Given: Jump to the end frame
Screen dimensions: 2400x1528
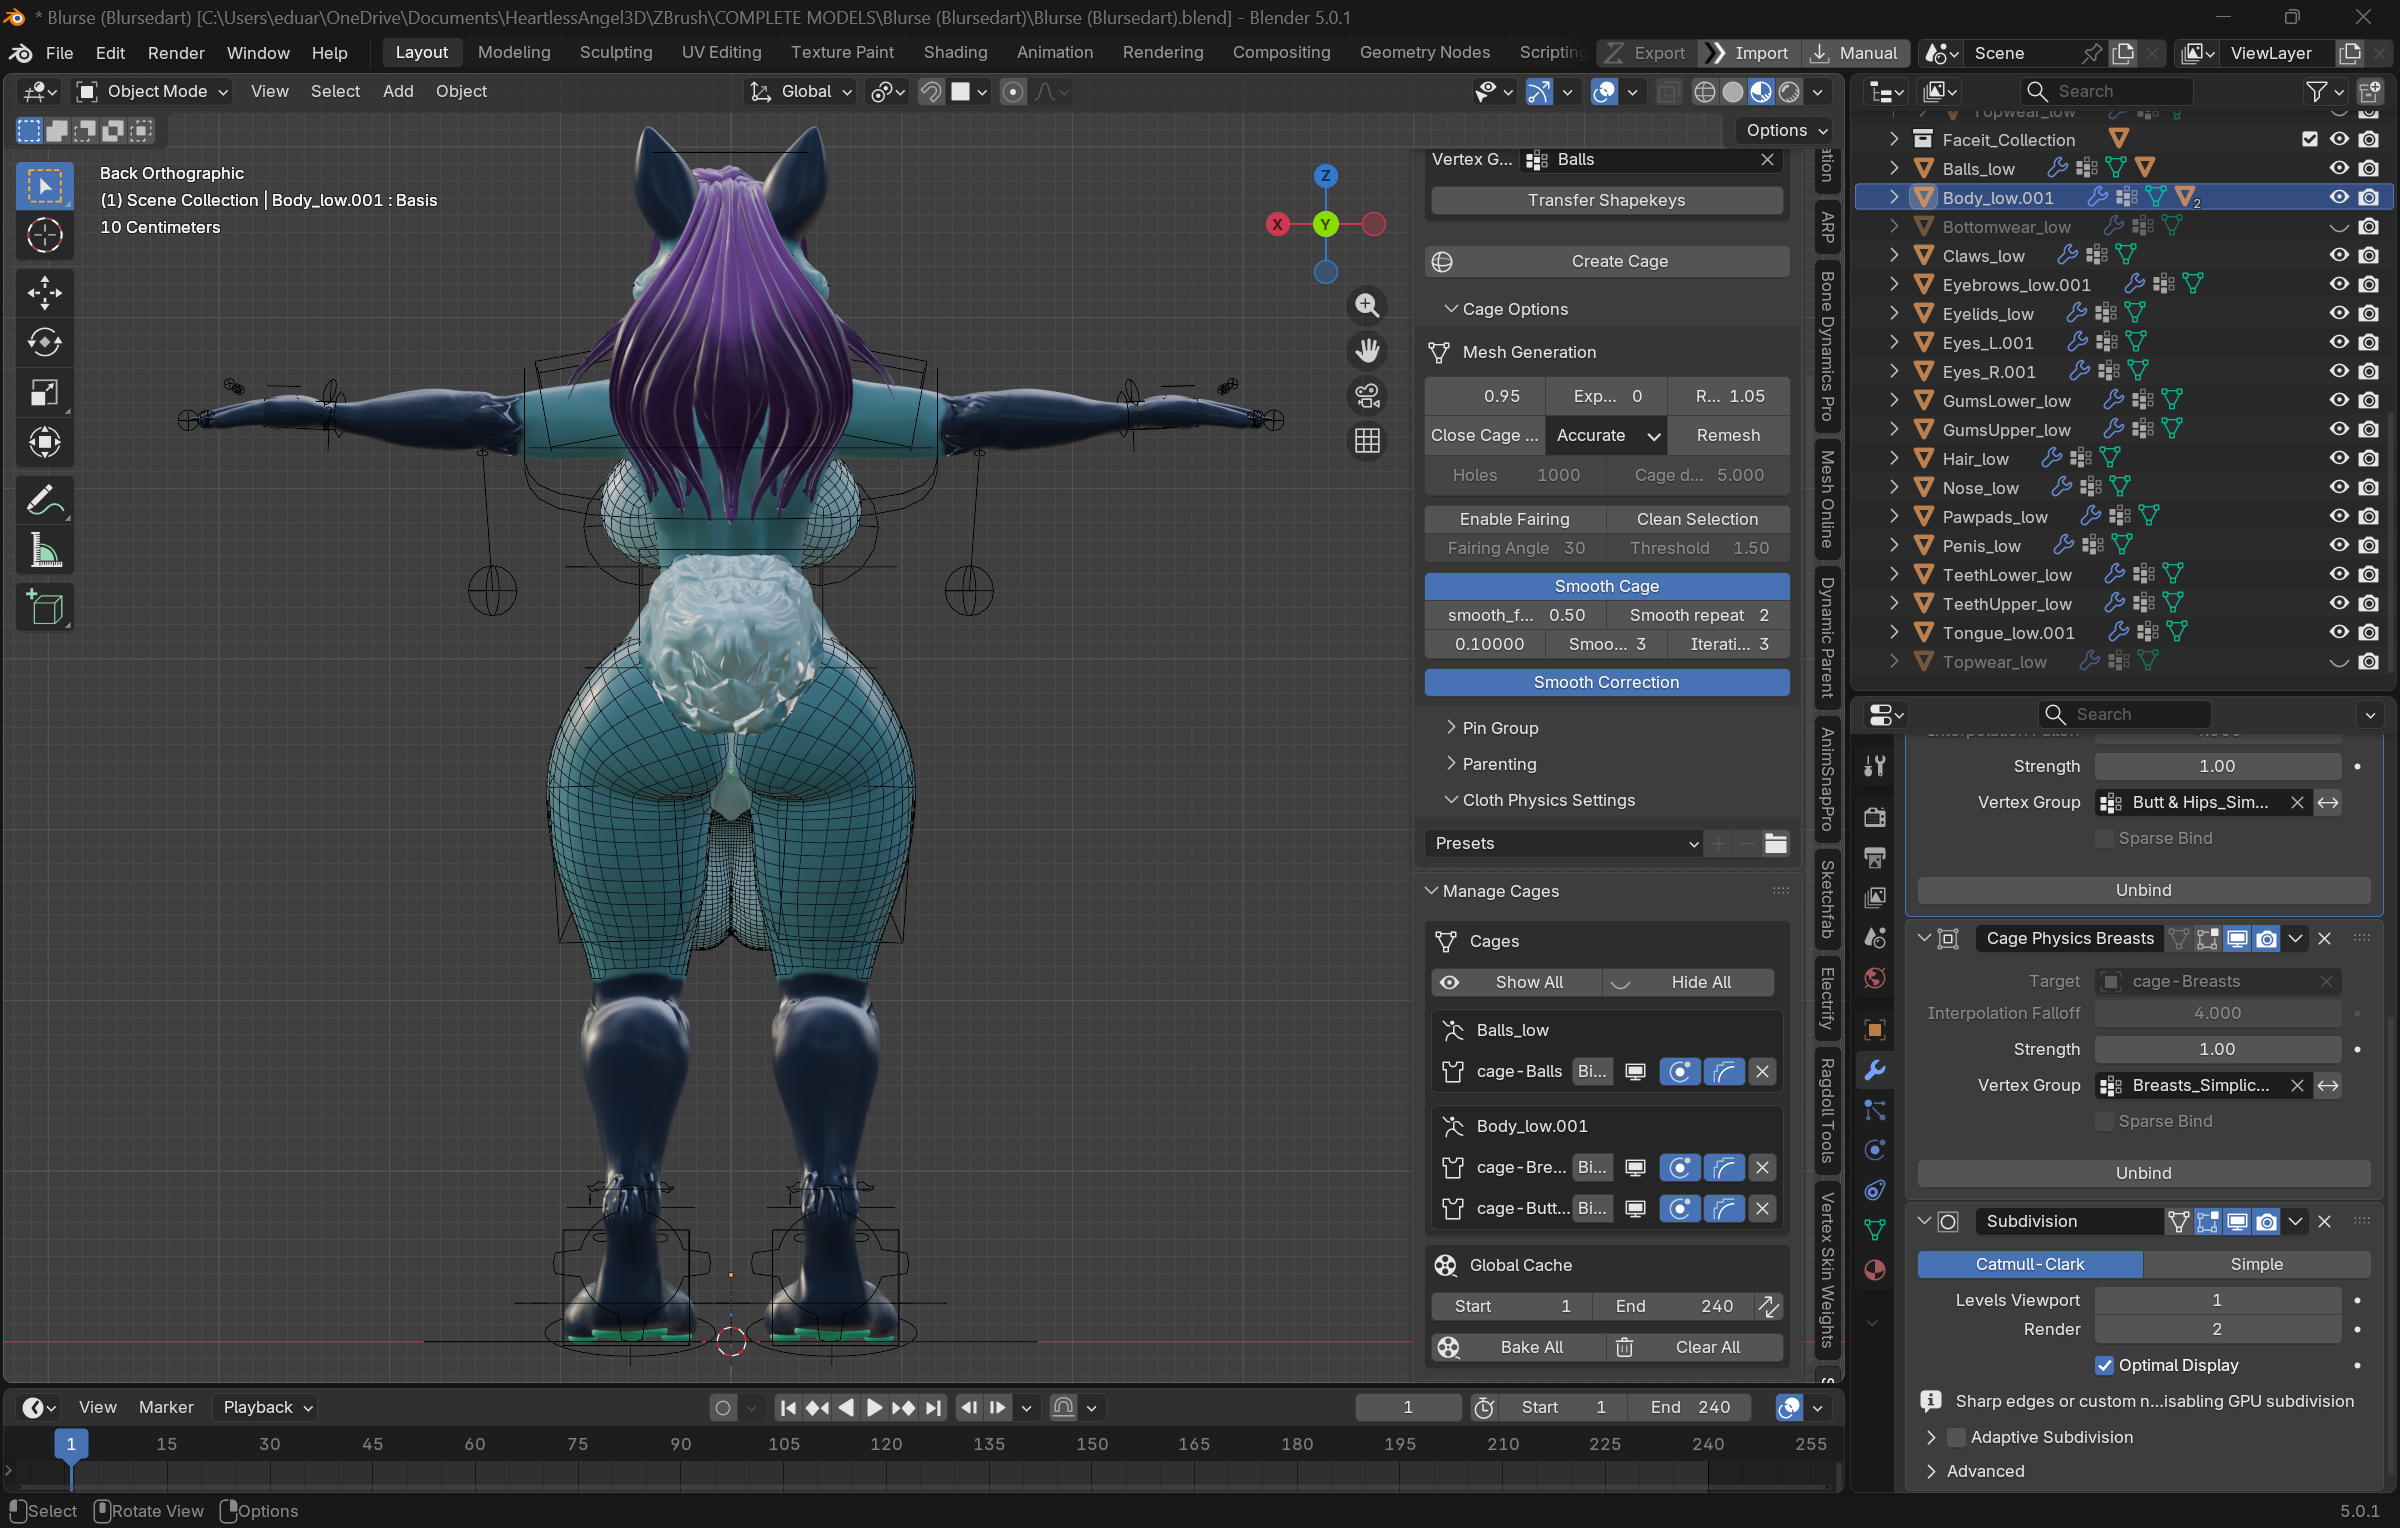Looking at the screenshot, I should tap(933, 1408).
